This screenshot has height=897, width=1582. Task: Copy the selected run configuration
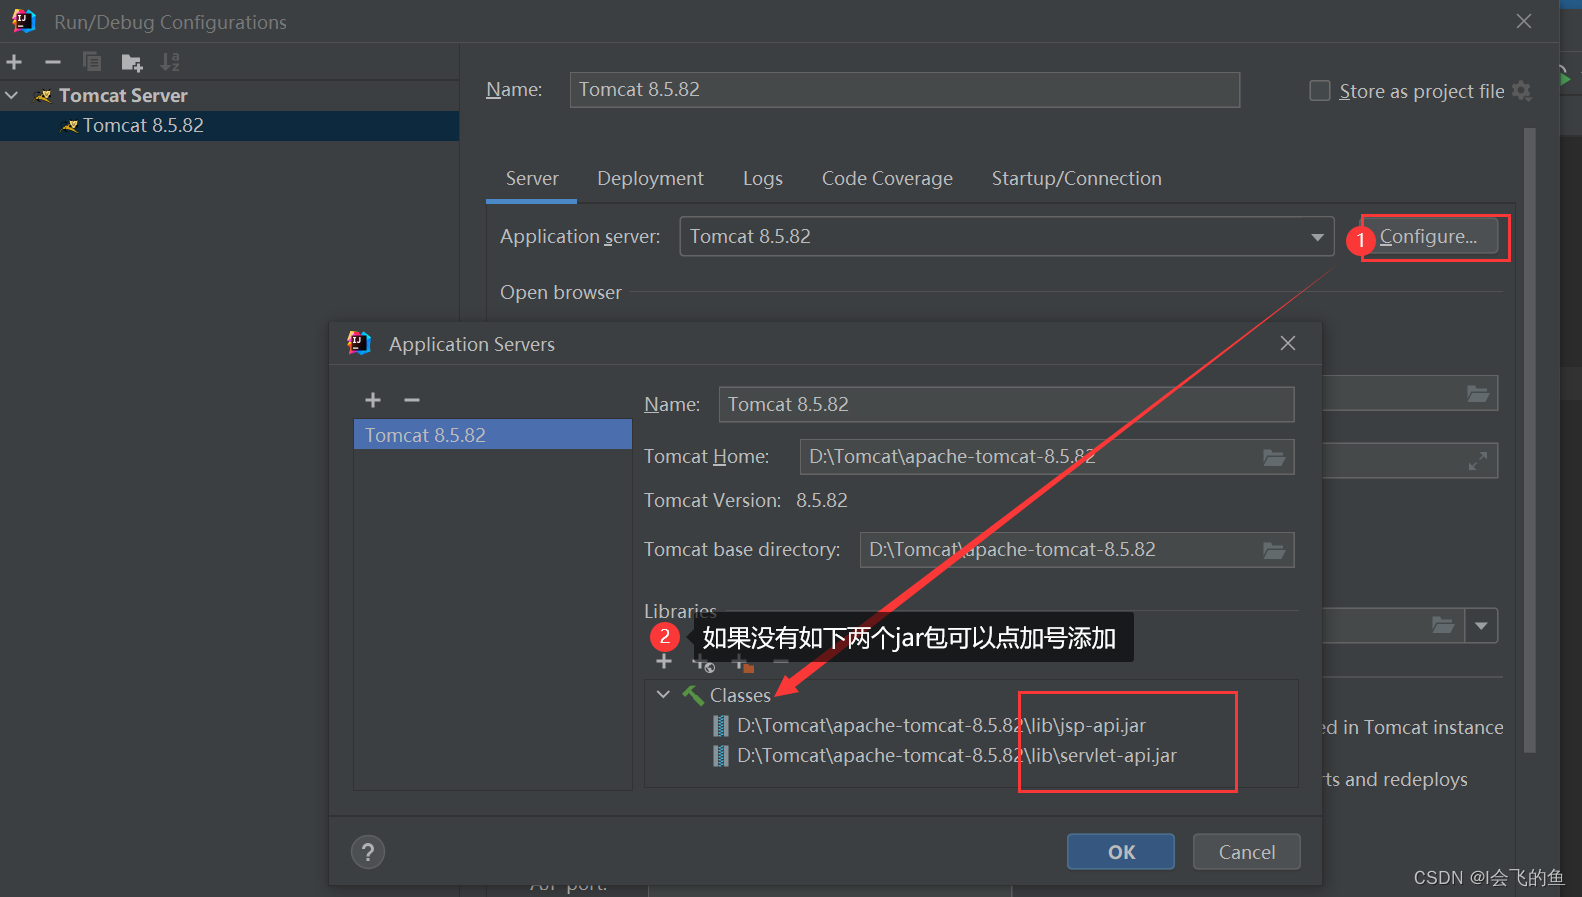92,62
